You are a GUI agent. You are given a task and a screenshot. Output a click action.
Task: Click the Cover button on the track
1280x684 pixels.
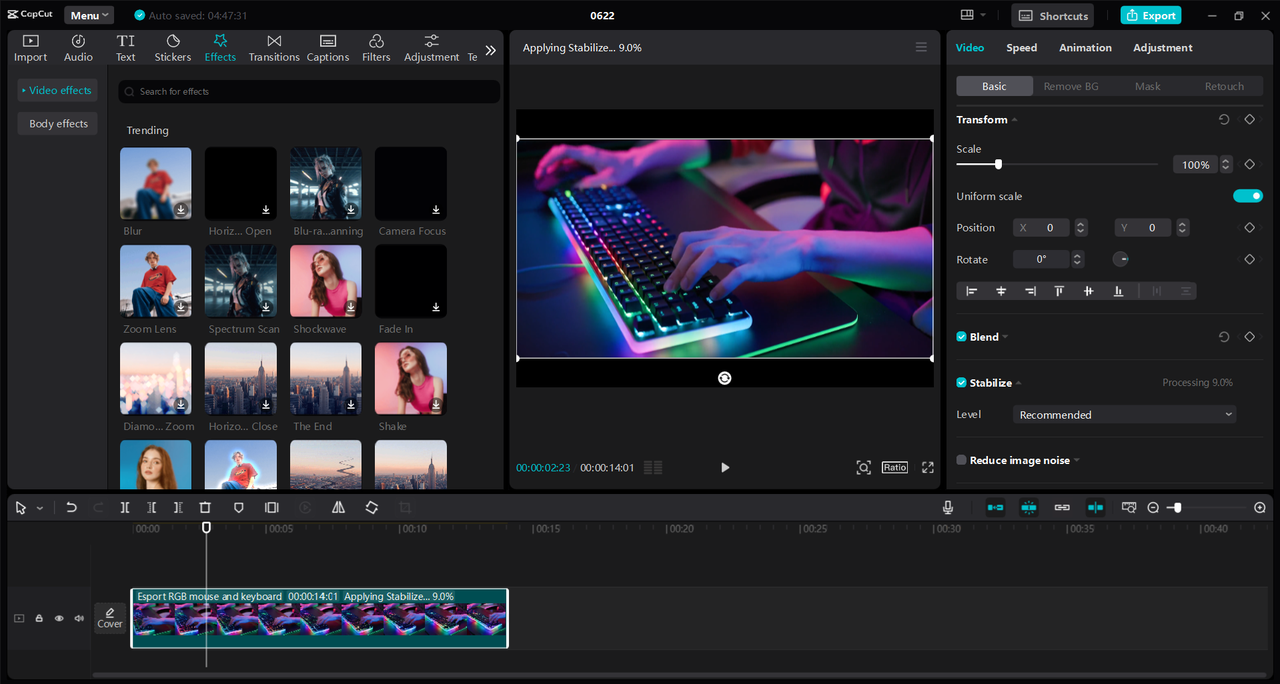(x=110, y=618)
